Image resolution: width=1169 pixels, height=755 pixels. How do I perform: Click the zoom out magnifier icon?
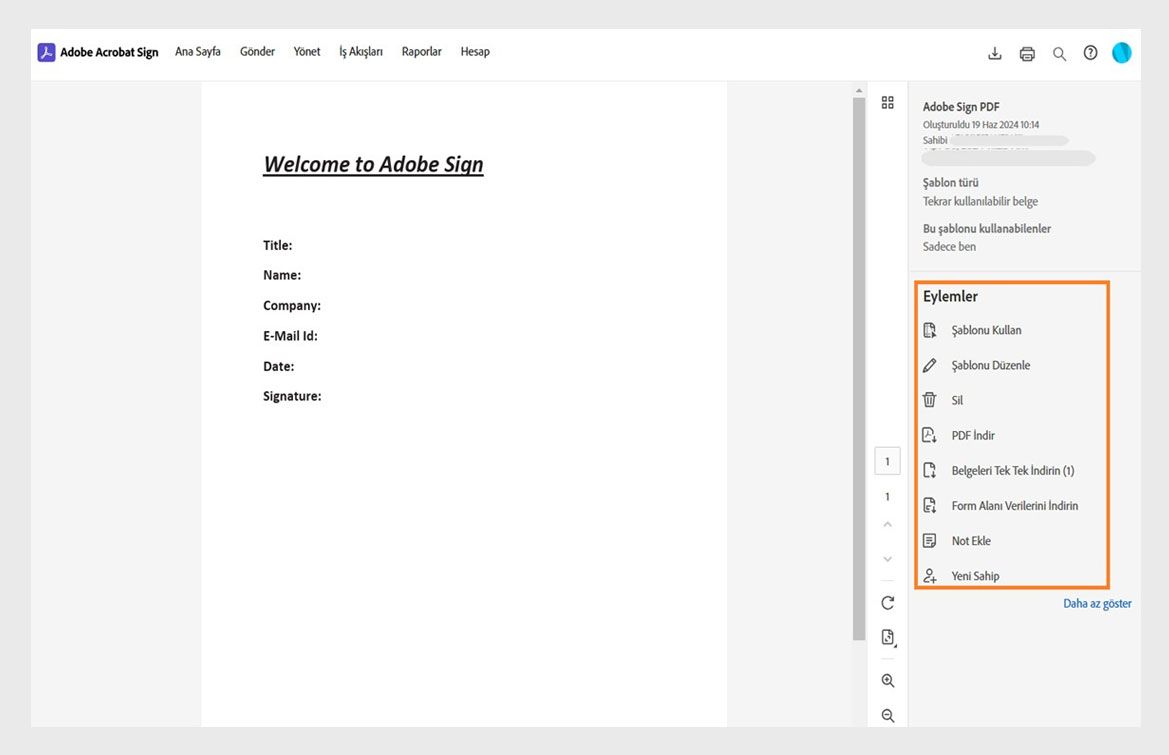887,715
